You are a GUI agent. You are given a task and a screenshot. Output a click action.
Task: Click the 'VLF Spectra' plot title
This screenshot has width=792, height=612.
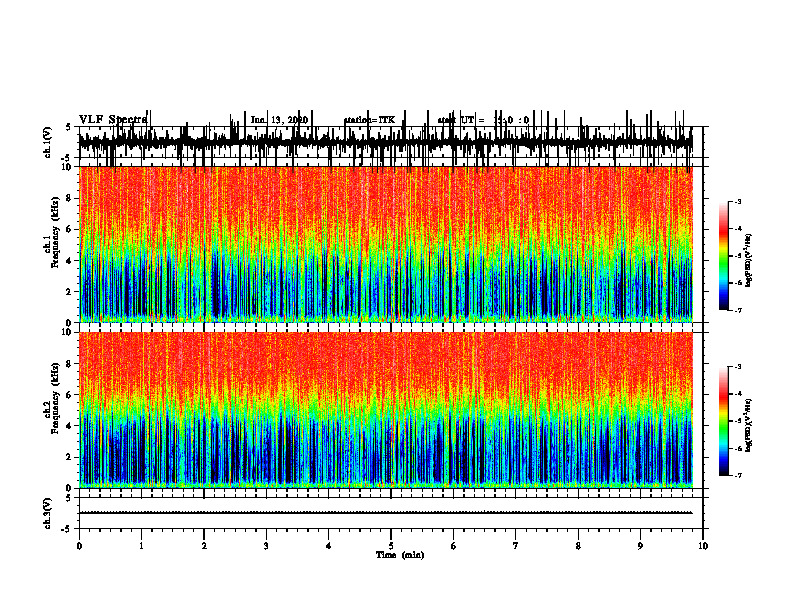tap(113, 120)
